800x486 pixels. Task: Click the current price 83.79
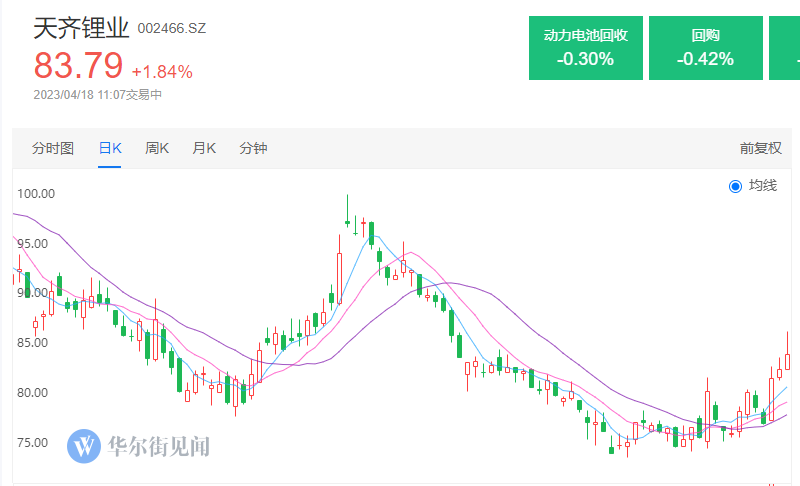[x=78, y=66]
